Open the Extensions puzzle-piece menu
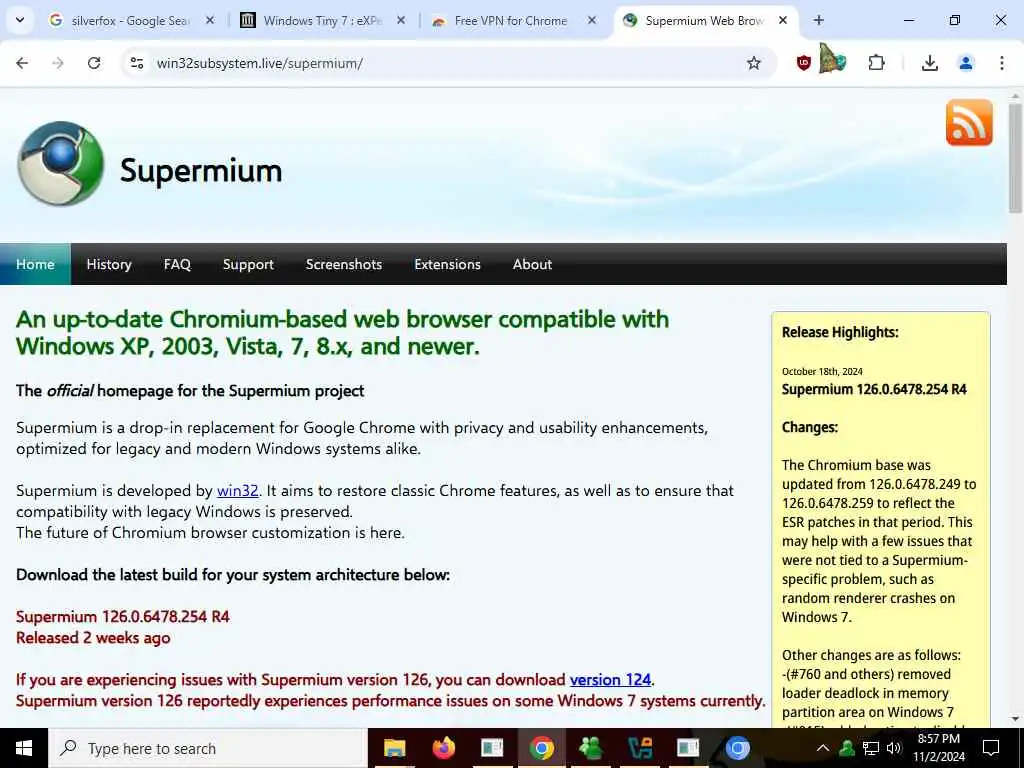1024x768 pixels. tap(876, 63)
